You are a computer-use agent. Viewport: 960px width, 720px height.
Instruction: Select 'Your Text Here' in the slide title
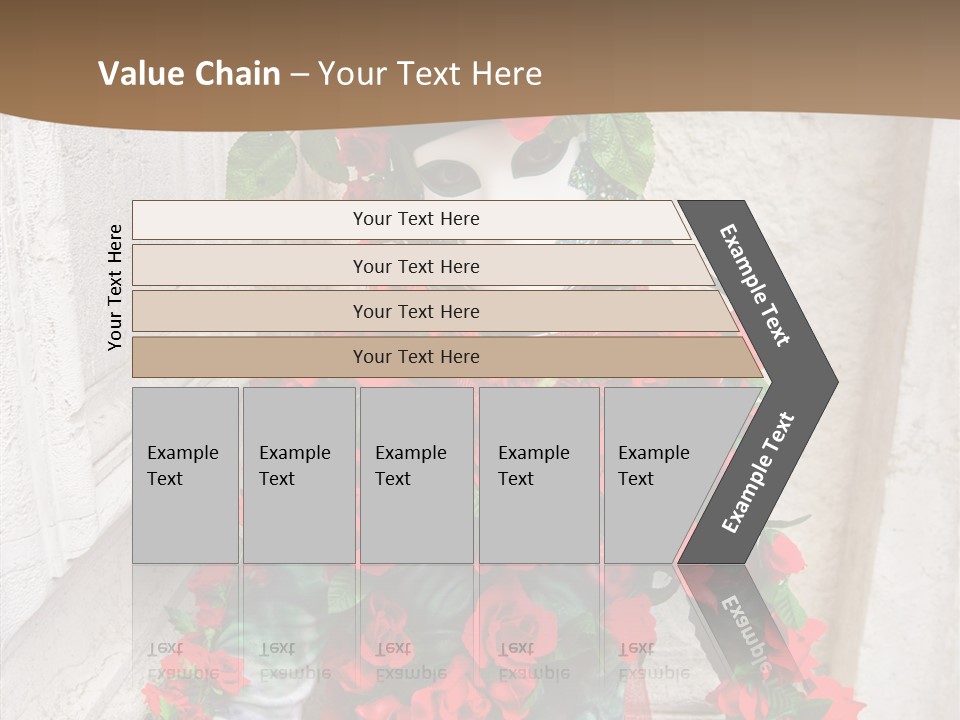click(430, 74)
